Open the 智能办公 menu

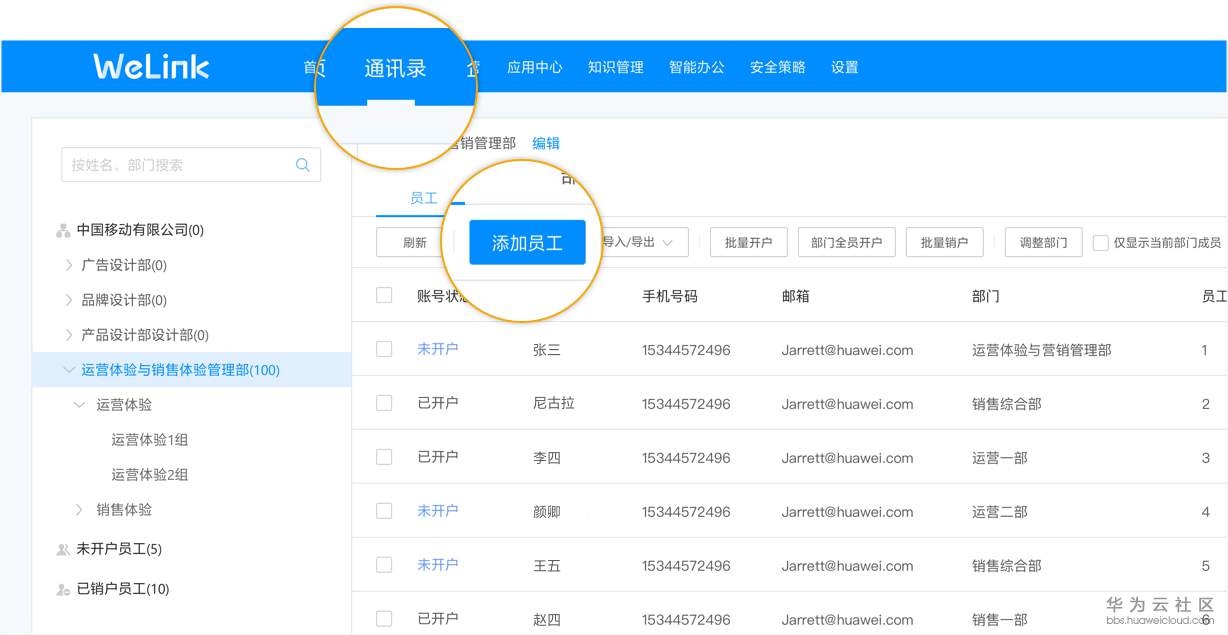[x=697, y=67]
